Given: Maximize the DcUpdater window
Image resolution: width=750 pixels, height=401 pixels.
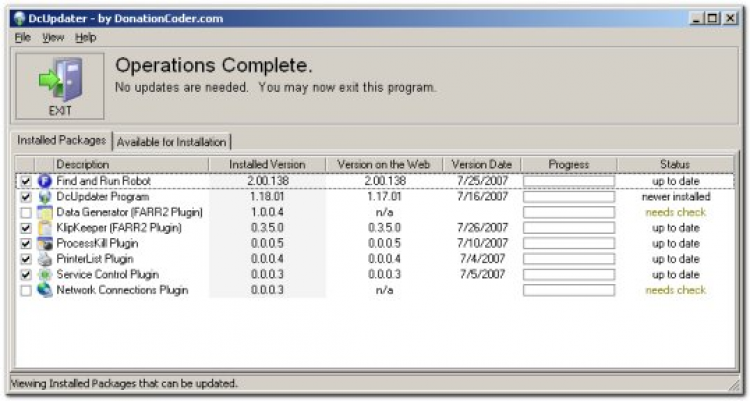Looking at the screenshot, I should pyautogui.click(x=712, y=19).
